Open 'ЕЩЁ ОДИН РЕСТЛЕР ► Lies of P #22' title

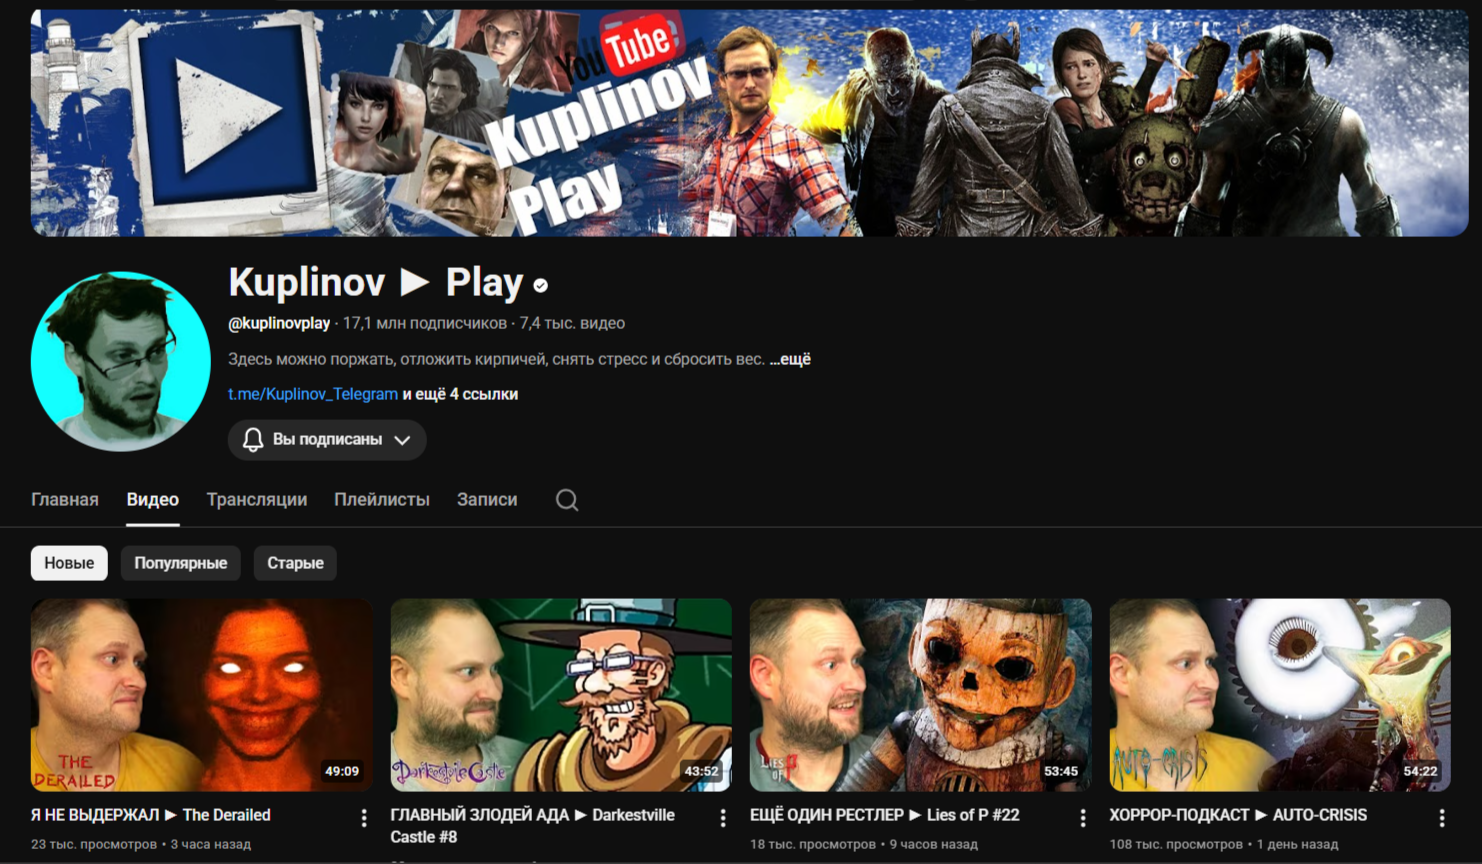pos(885,815)
